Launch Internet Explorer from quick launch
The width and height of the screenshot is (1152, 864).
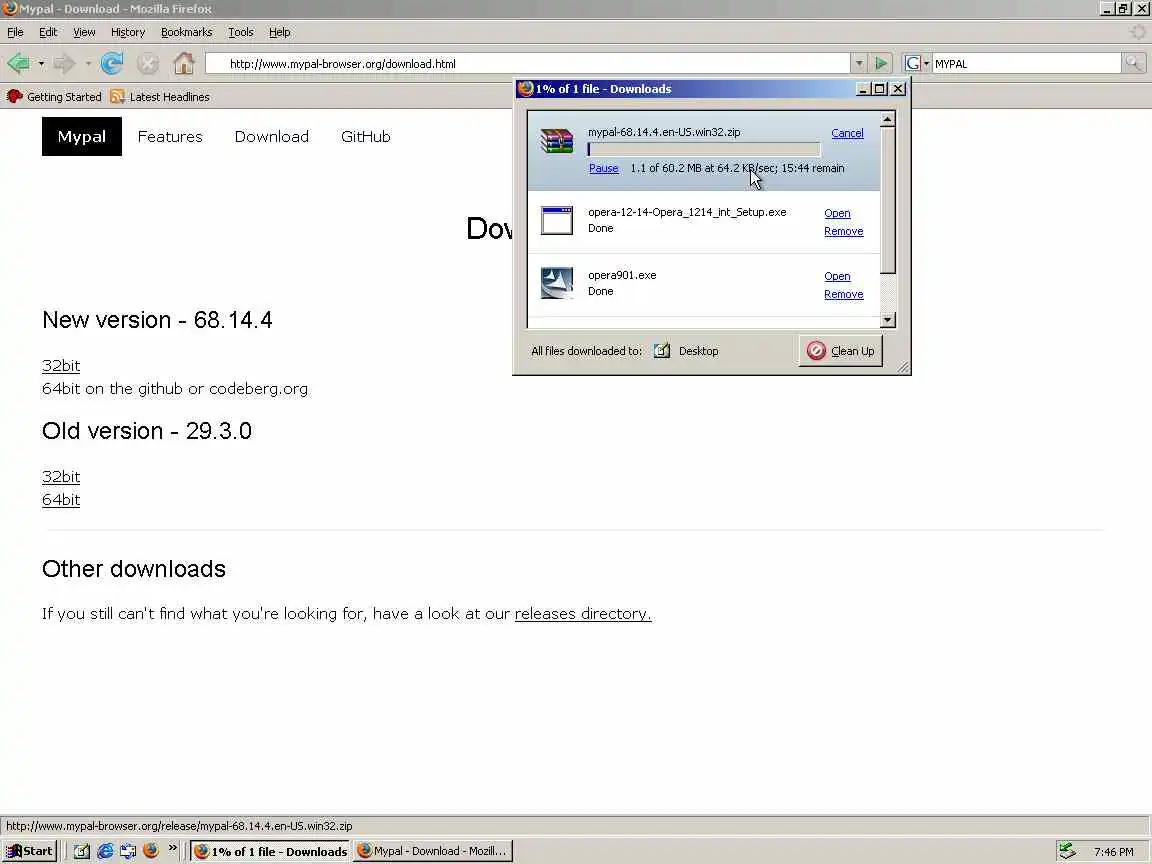[105, 851]
